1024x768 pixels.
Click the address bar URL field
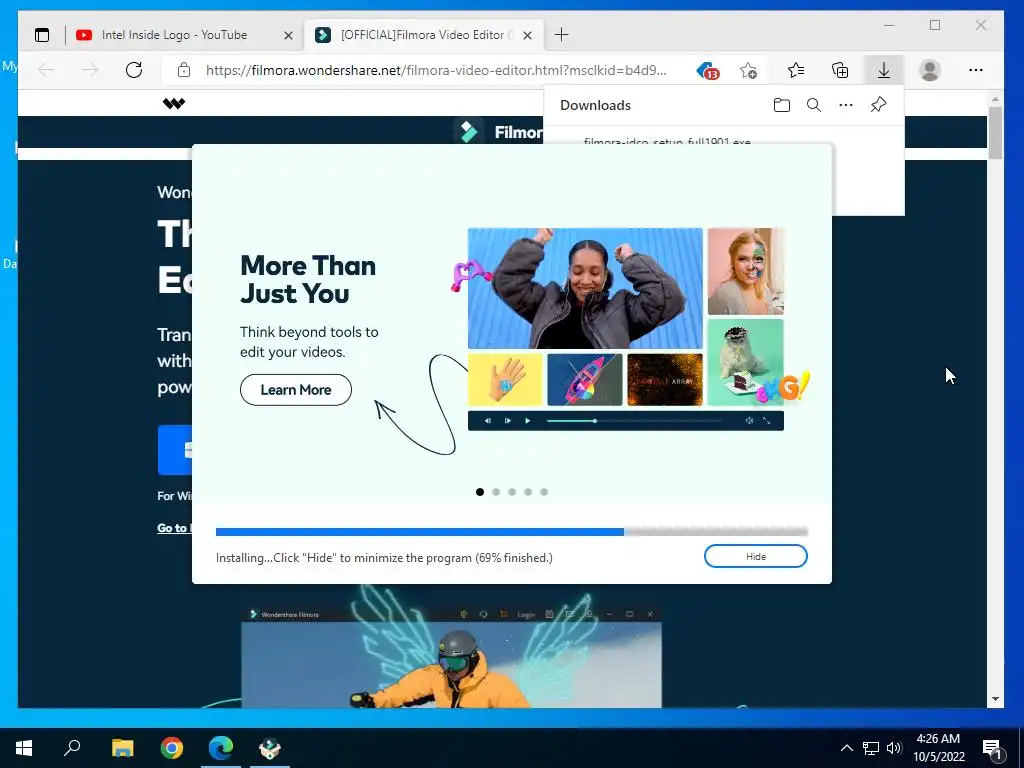[436, 70]
